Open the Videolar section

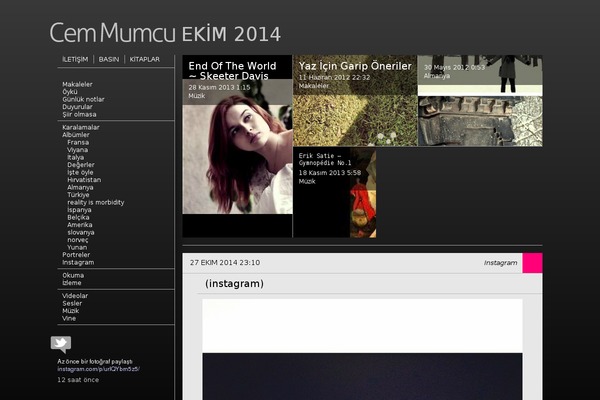75,296
